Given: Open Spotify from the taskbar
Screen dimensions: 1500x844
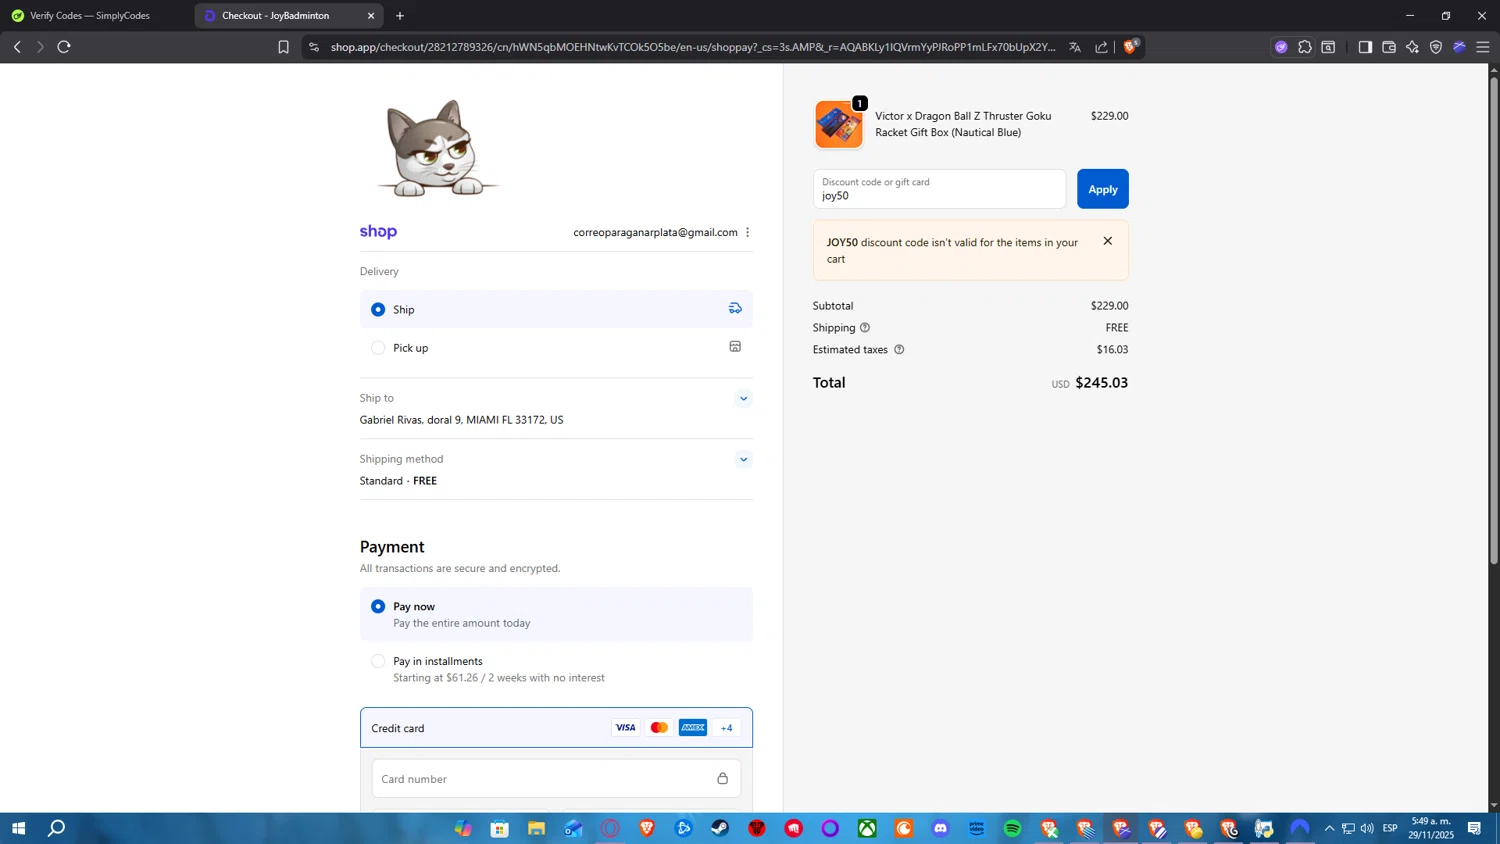Looking at the screenshot, I should 1013,828.
